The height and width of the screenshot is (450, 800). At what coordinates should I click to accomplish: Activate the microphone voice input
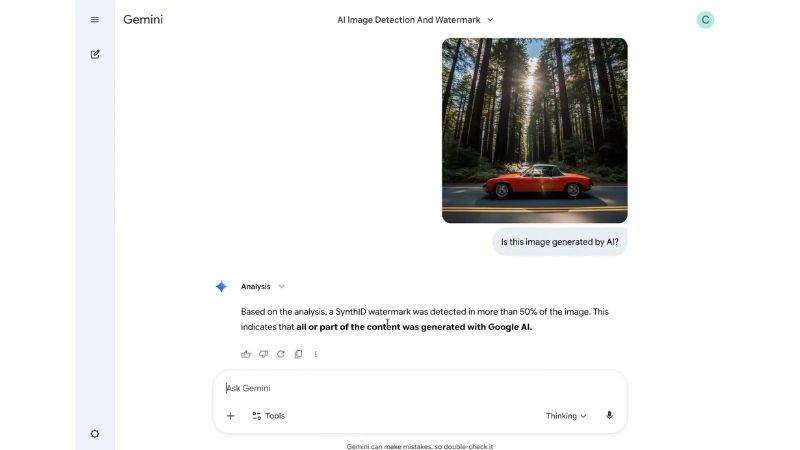(609, 415)
